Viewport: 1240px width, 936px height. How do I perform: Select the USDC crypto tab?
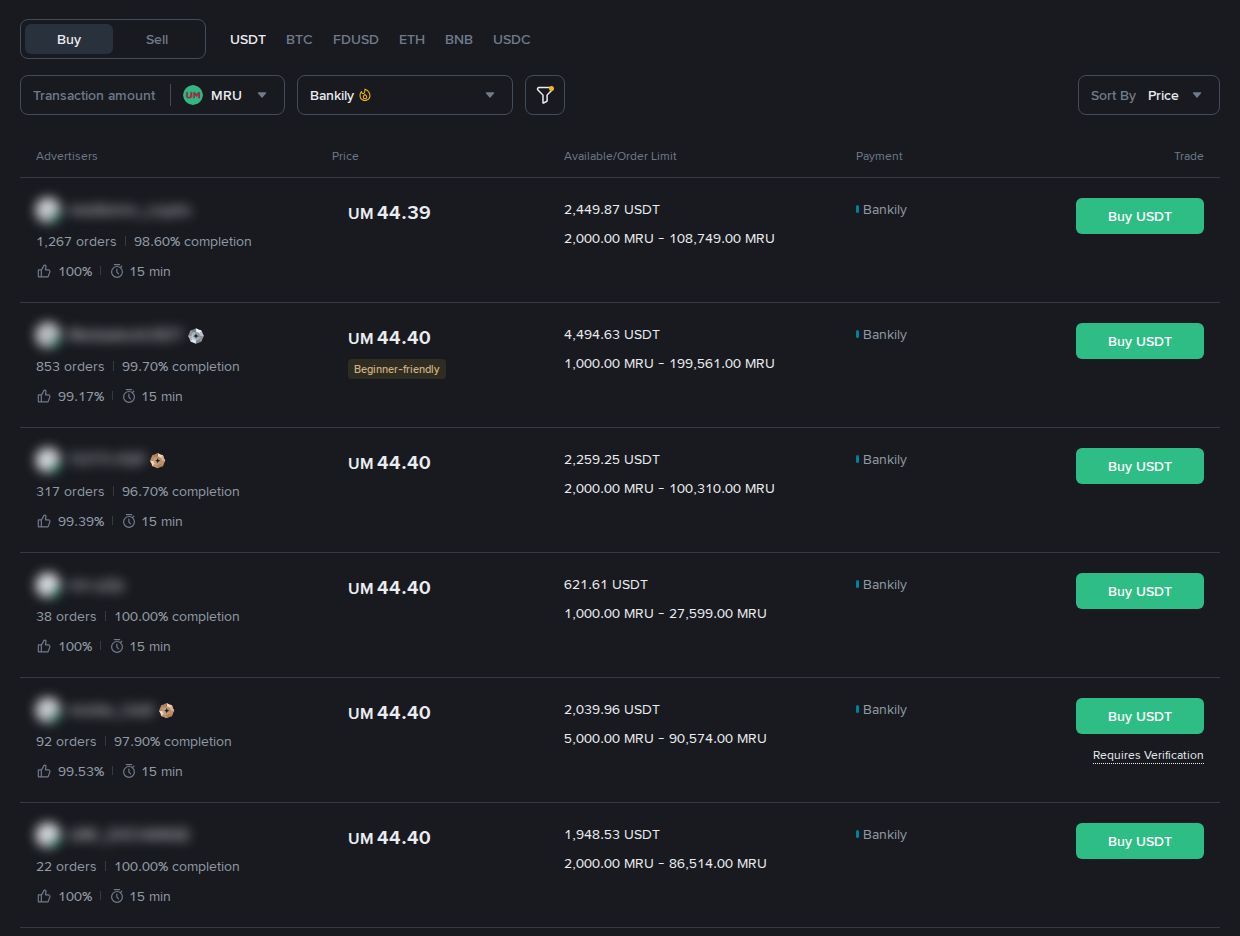(512, 39)
